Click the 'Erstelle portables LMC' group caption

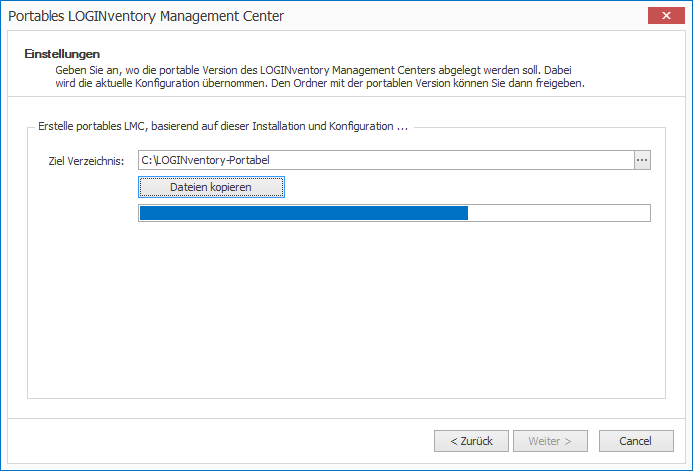pos(223,126)
